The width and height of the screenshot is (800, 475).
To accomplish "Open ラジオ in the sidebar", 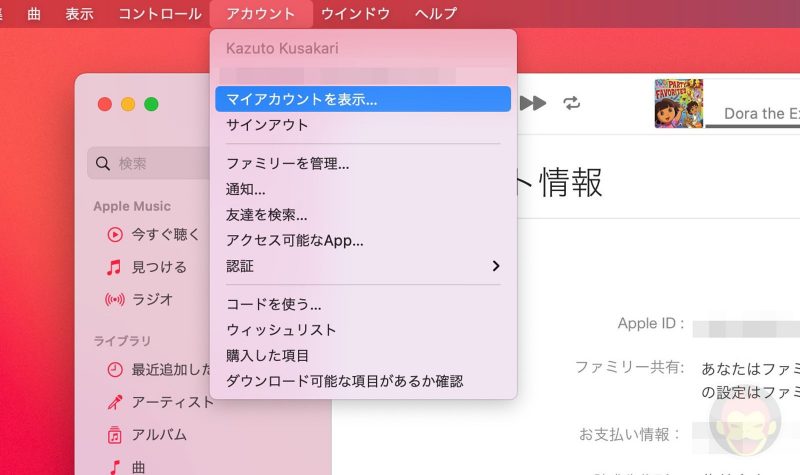I will [x=153, y=299].
